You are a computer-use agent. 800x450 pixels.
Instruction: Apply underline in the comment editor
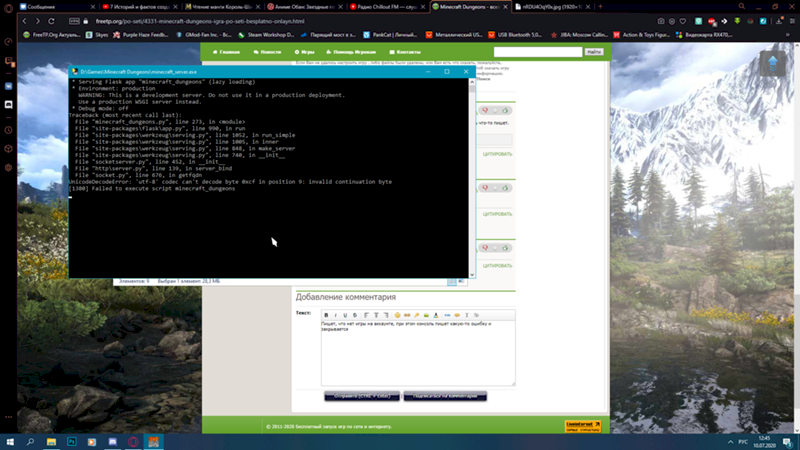coord(345,315)
